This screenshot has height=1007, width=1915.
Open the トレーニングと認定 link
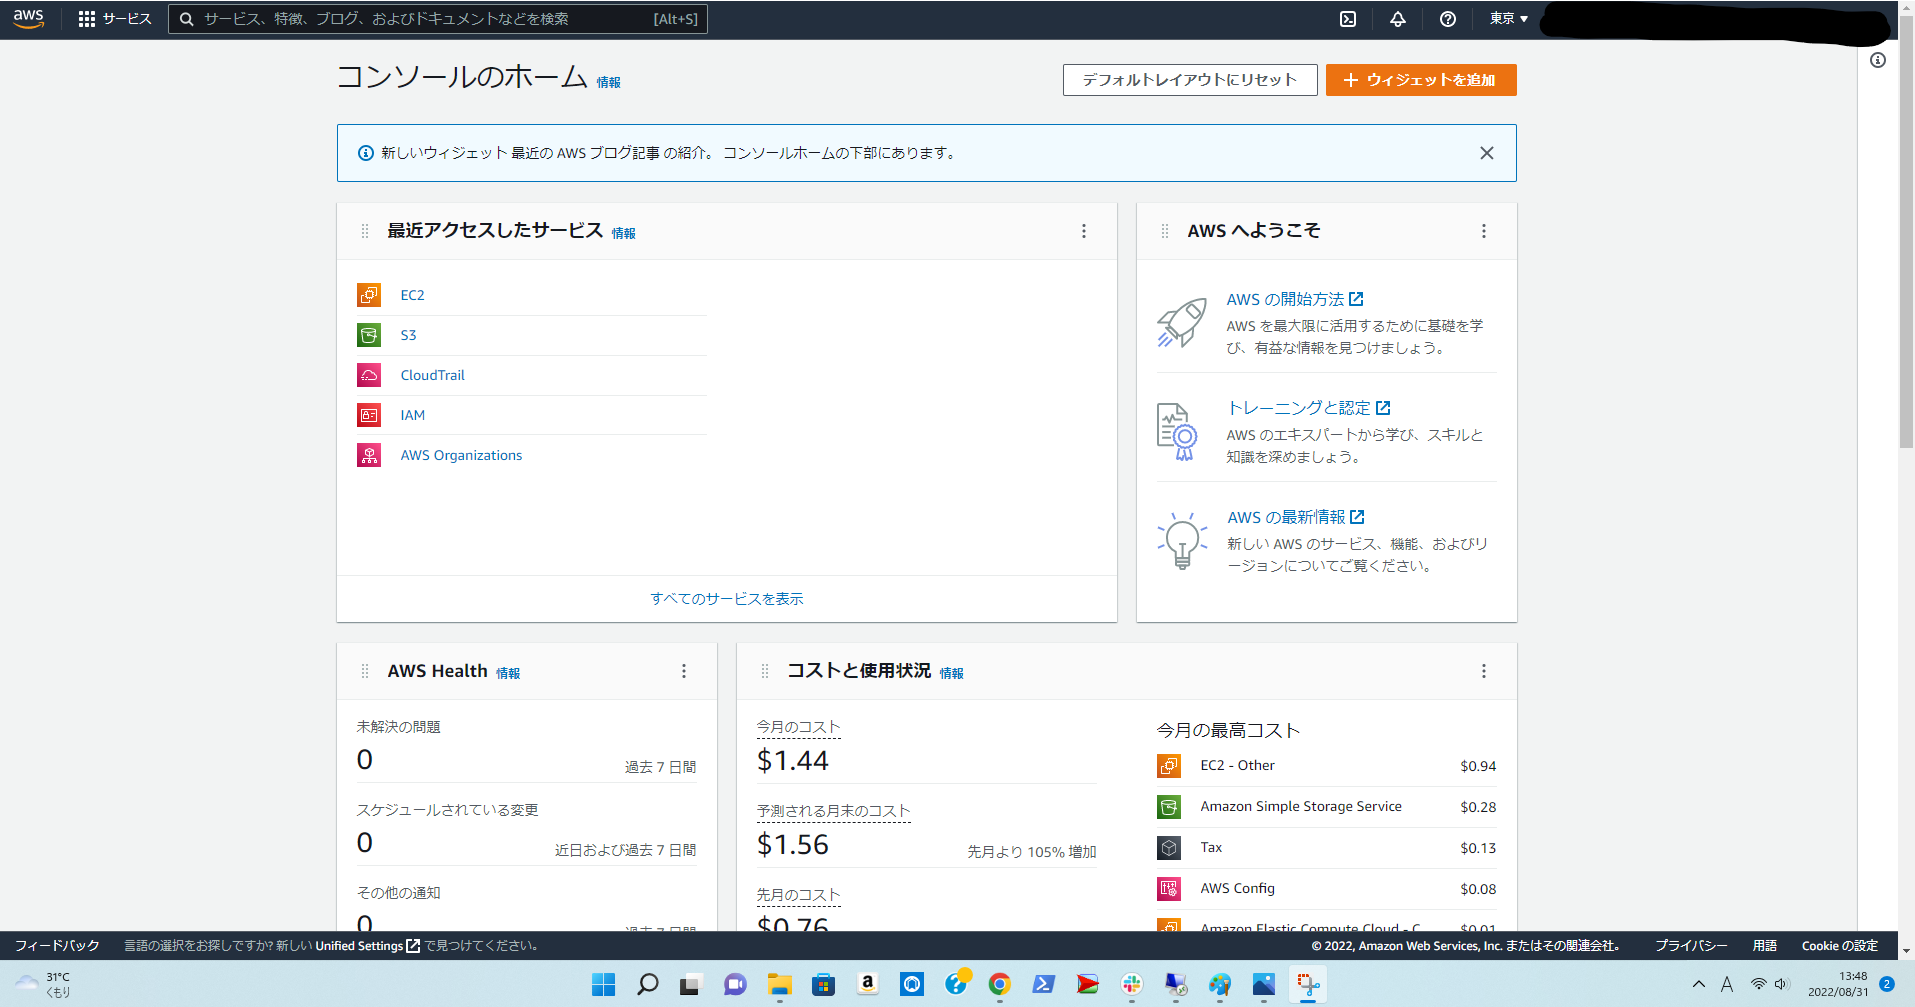[x=1309, y=408]
